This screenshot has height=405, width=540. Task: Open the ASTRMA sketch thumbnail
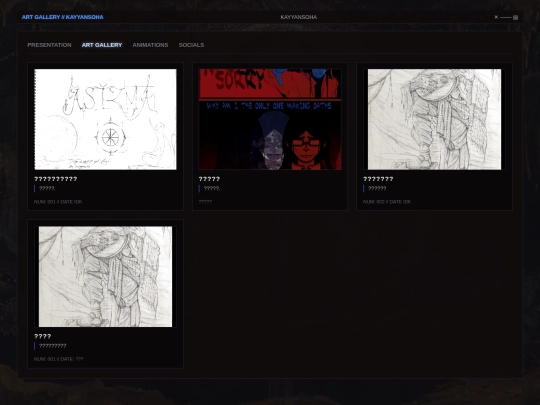click(x=105, y=119)
